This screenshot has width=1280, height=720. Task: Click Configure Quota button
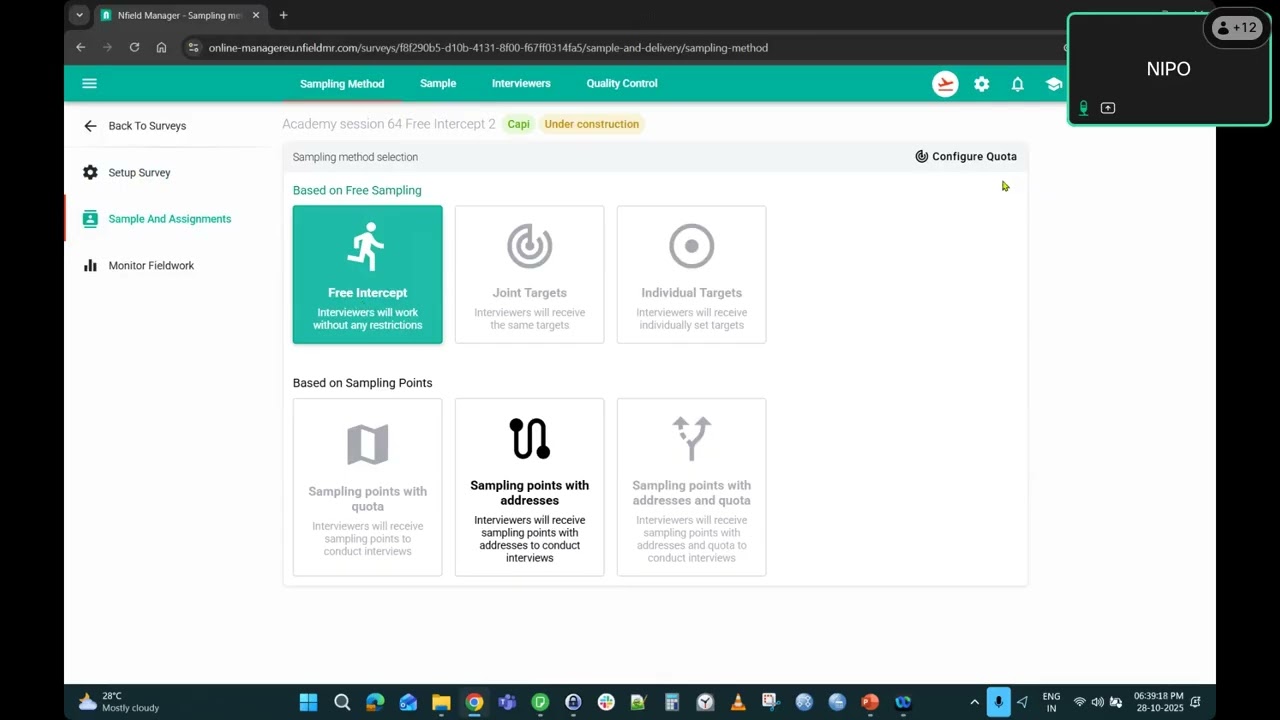[x=965, y=156]
